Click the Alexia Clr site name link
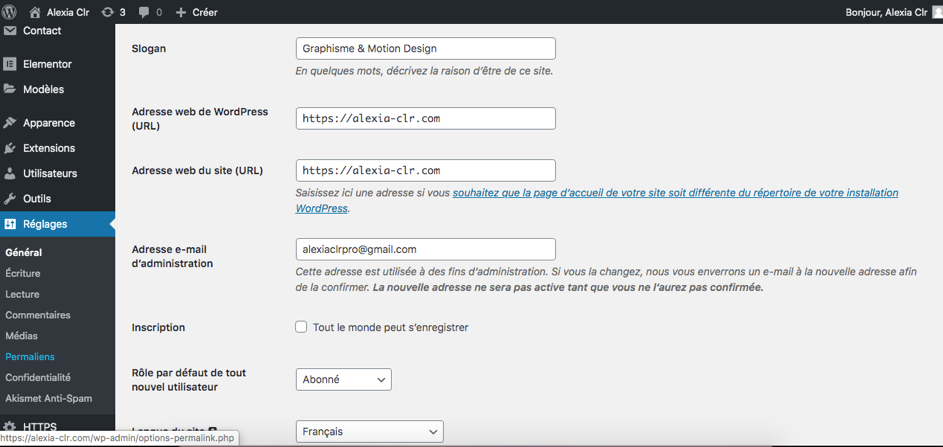This screenshot has height=447, width=943. (68, 12)
